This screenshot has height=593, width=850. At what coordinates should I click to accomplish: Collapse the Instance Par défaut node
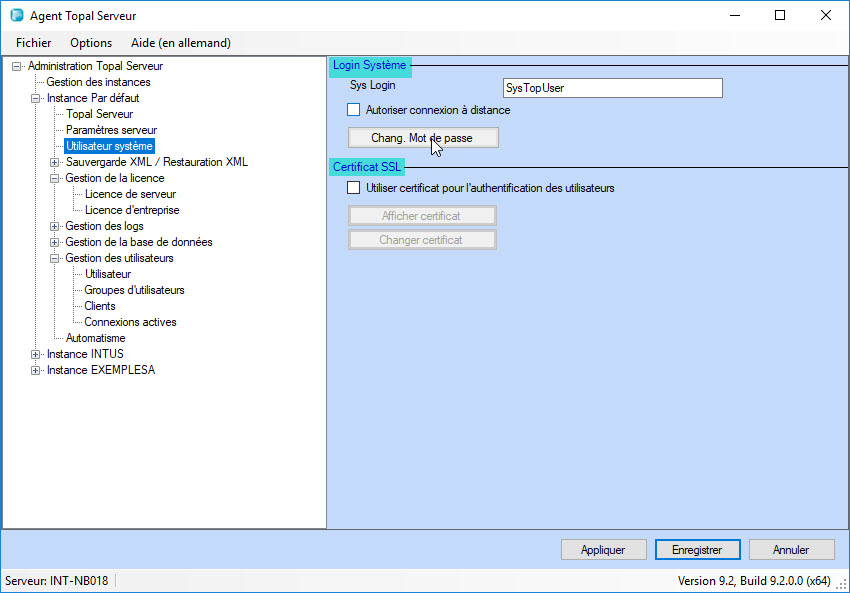(36, 98)
